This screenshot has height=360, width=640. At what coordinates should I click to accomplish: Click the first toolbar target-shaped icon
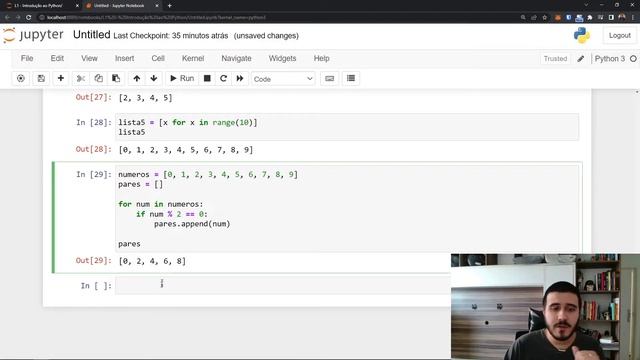(x=21, y=78)
